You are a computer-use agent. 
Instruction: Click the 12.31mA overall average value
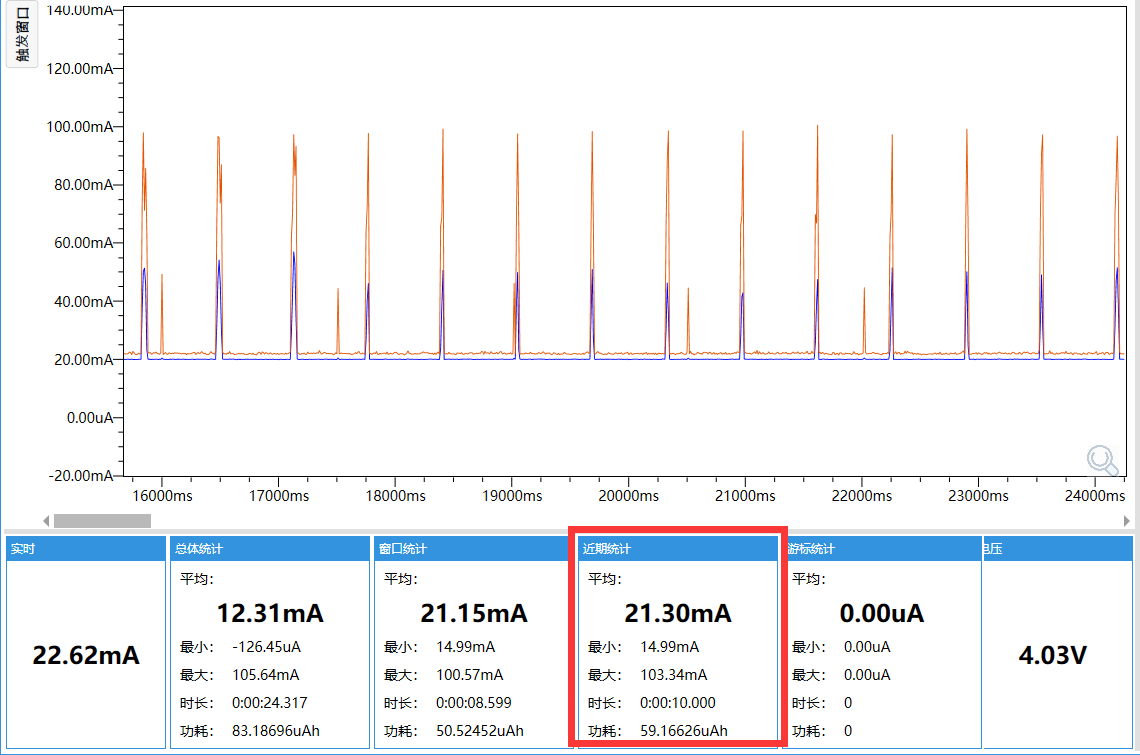(270, 613)
